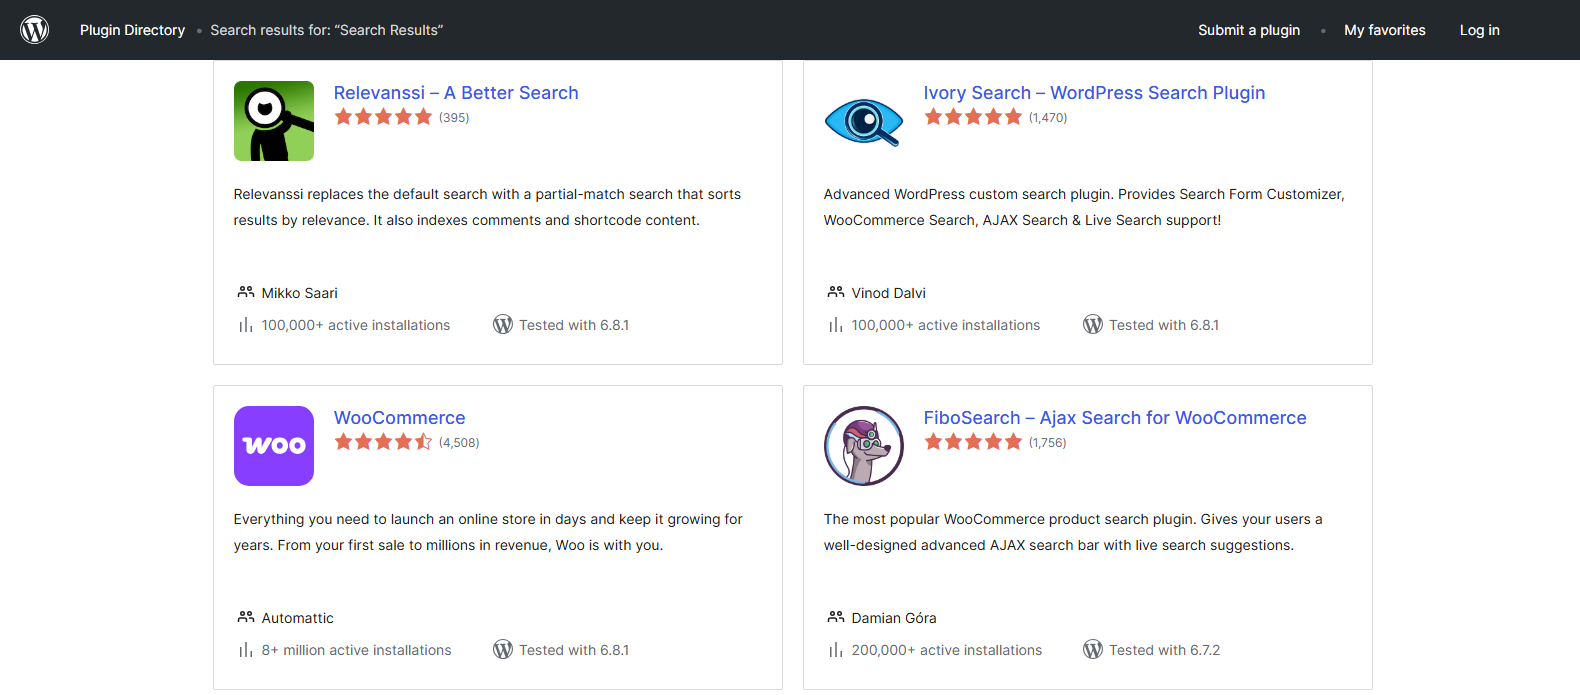This screenshot has width=1580, height=695.
Task: Click "100,000+ active installations" in Relevanssi card
Action: pyautogui.click(x=355, y=325)
